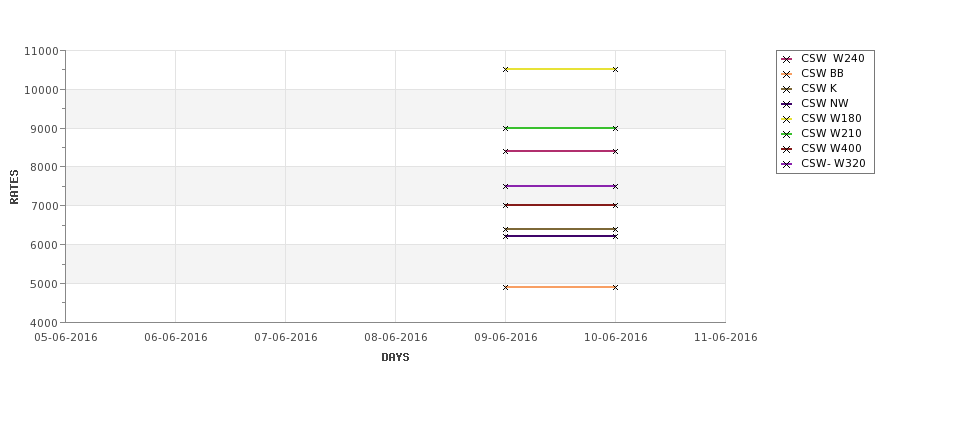Click the CSW W240 legend marker icon

point(786,59)
